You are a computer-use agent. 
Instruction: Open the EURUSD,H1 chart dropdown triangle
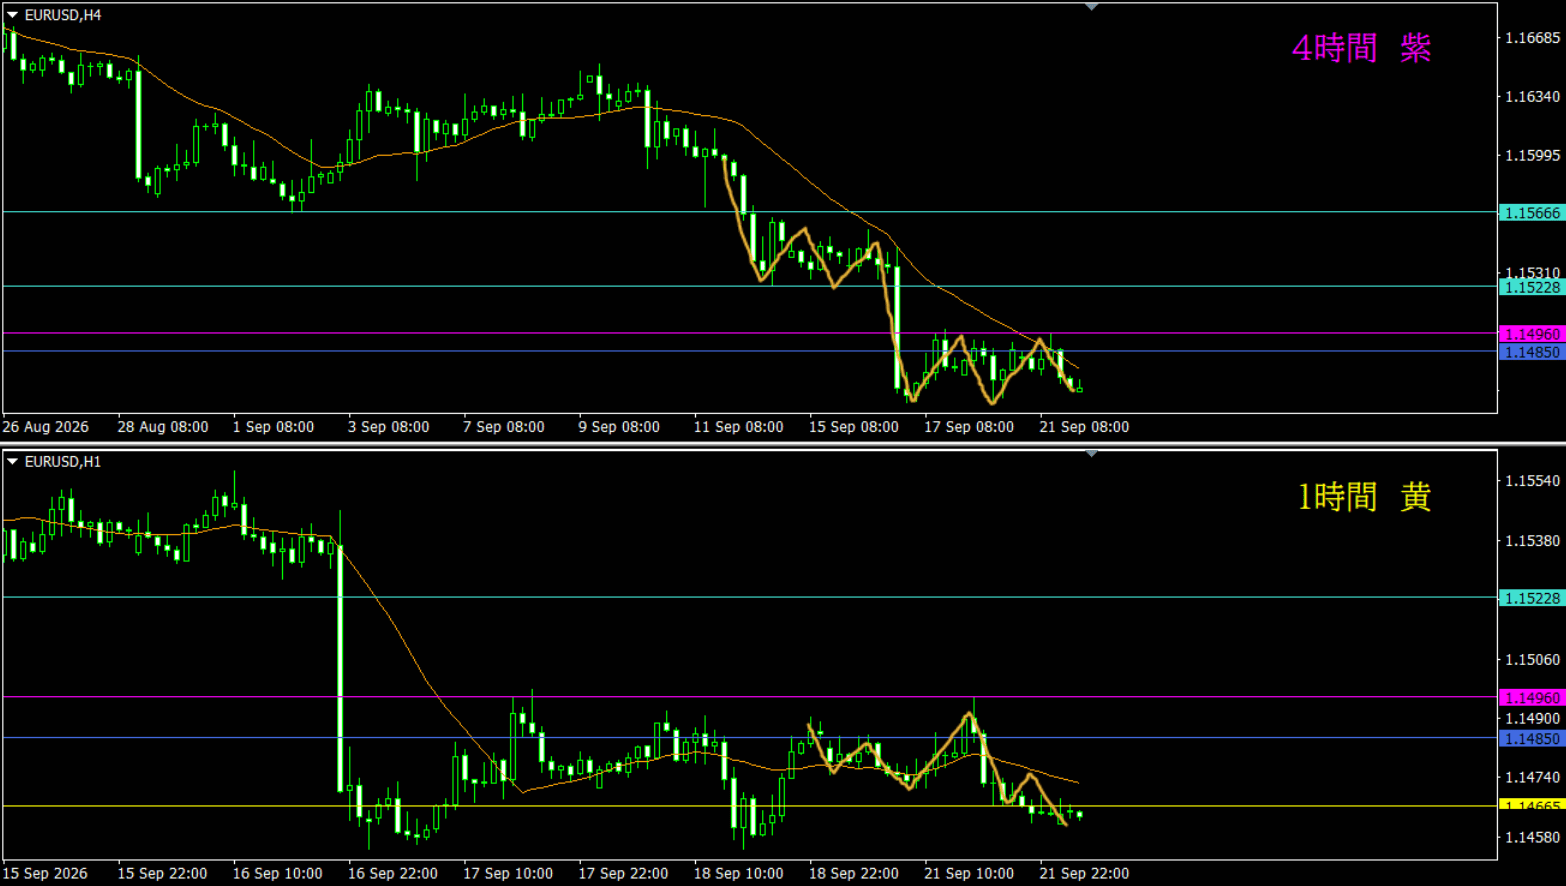pos(12,461)
